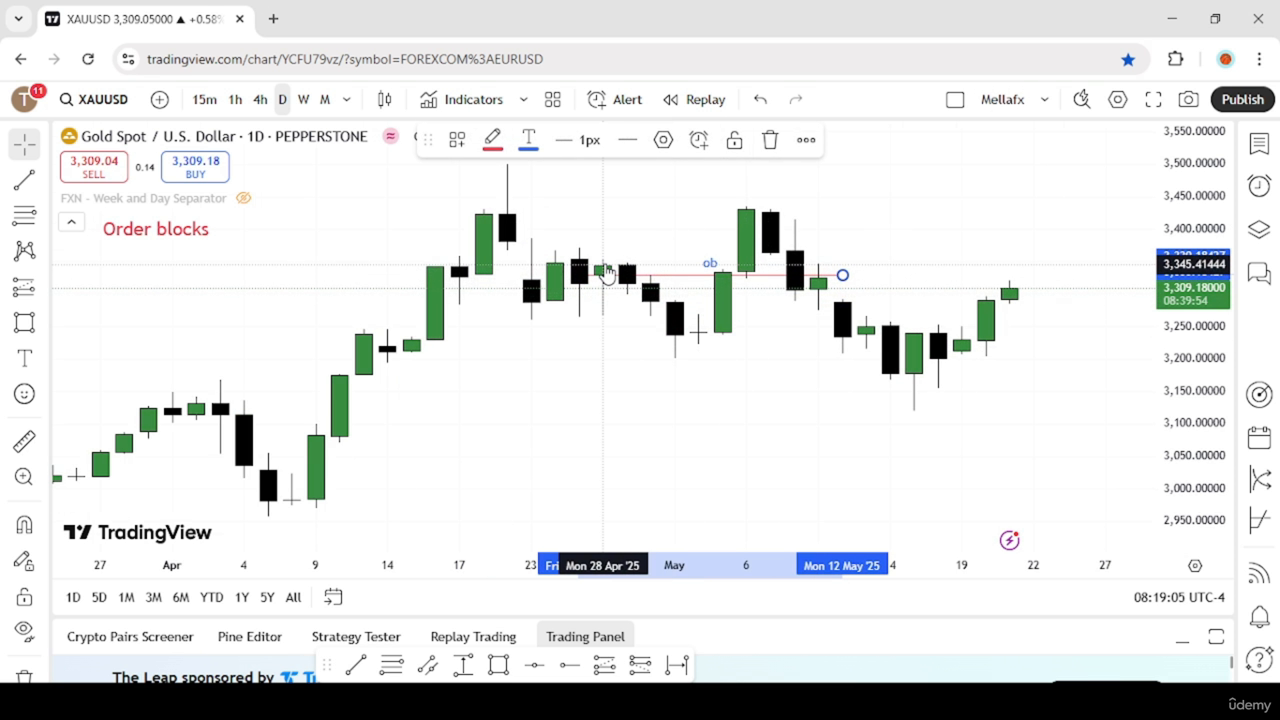Lock the selected drawing

[x=734, y=140]
